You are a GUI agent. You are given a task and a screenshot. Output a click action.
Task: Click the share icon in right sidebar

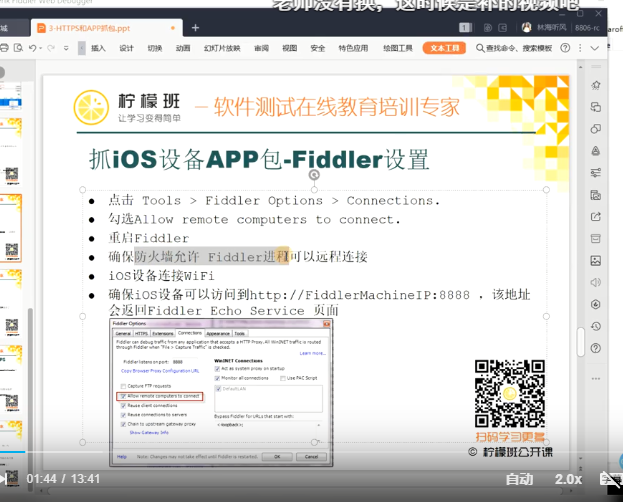596,217
